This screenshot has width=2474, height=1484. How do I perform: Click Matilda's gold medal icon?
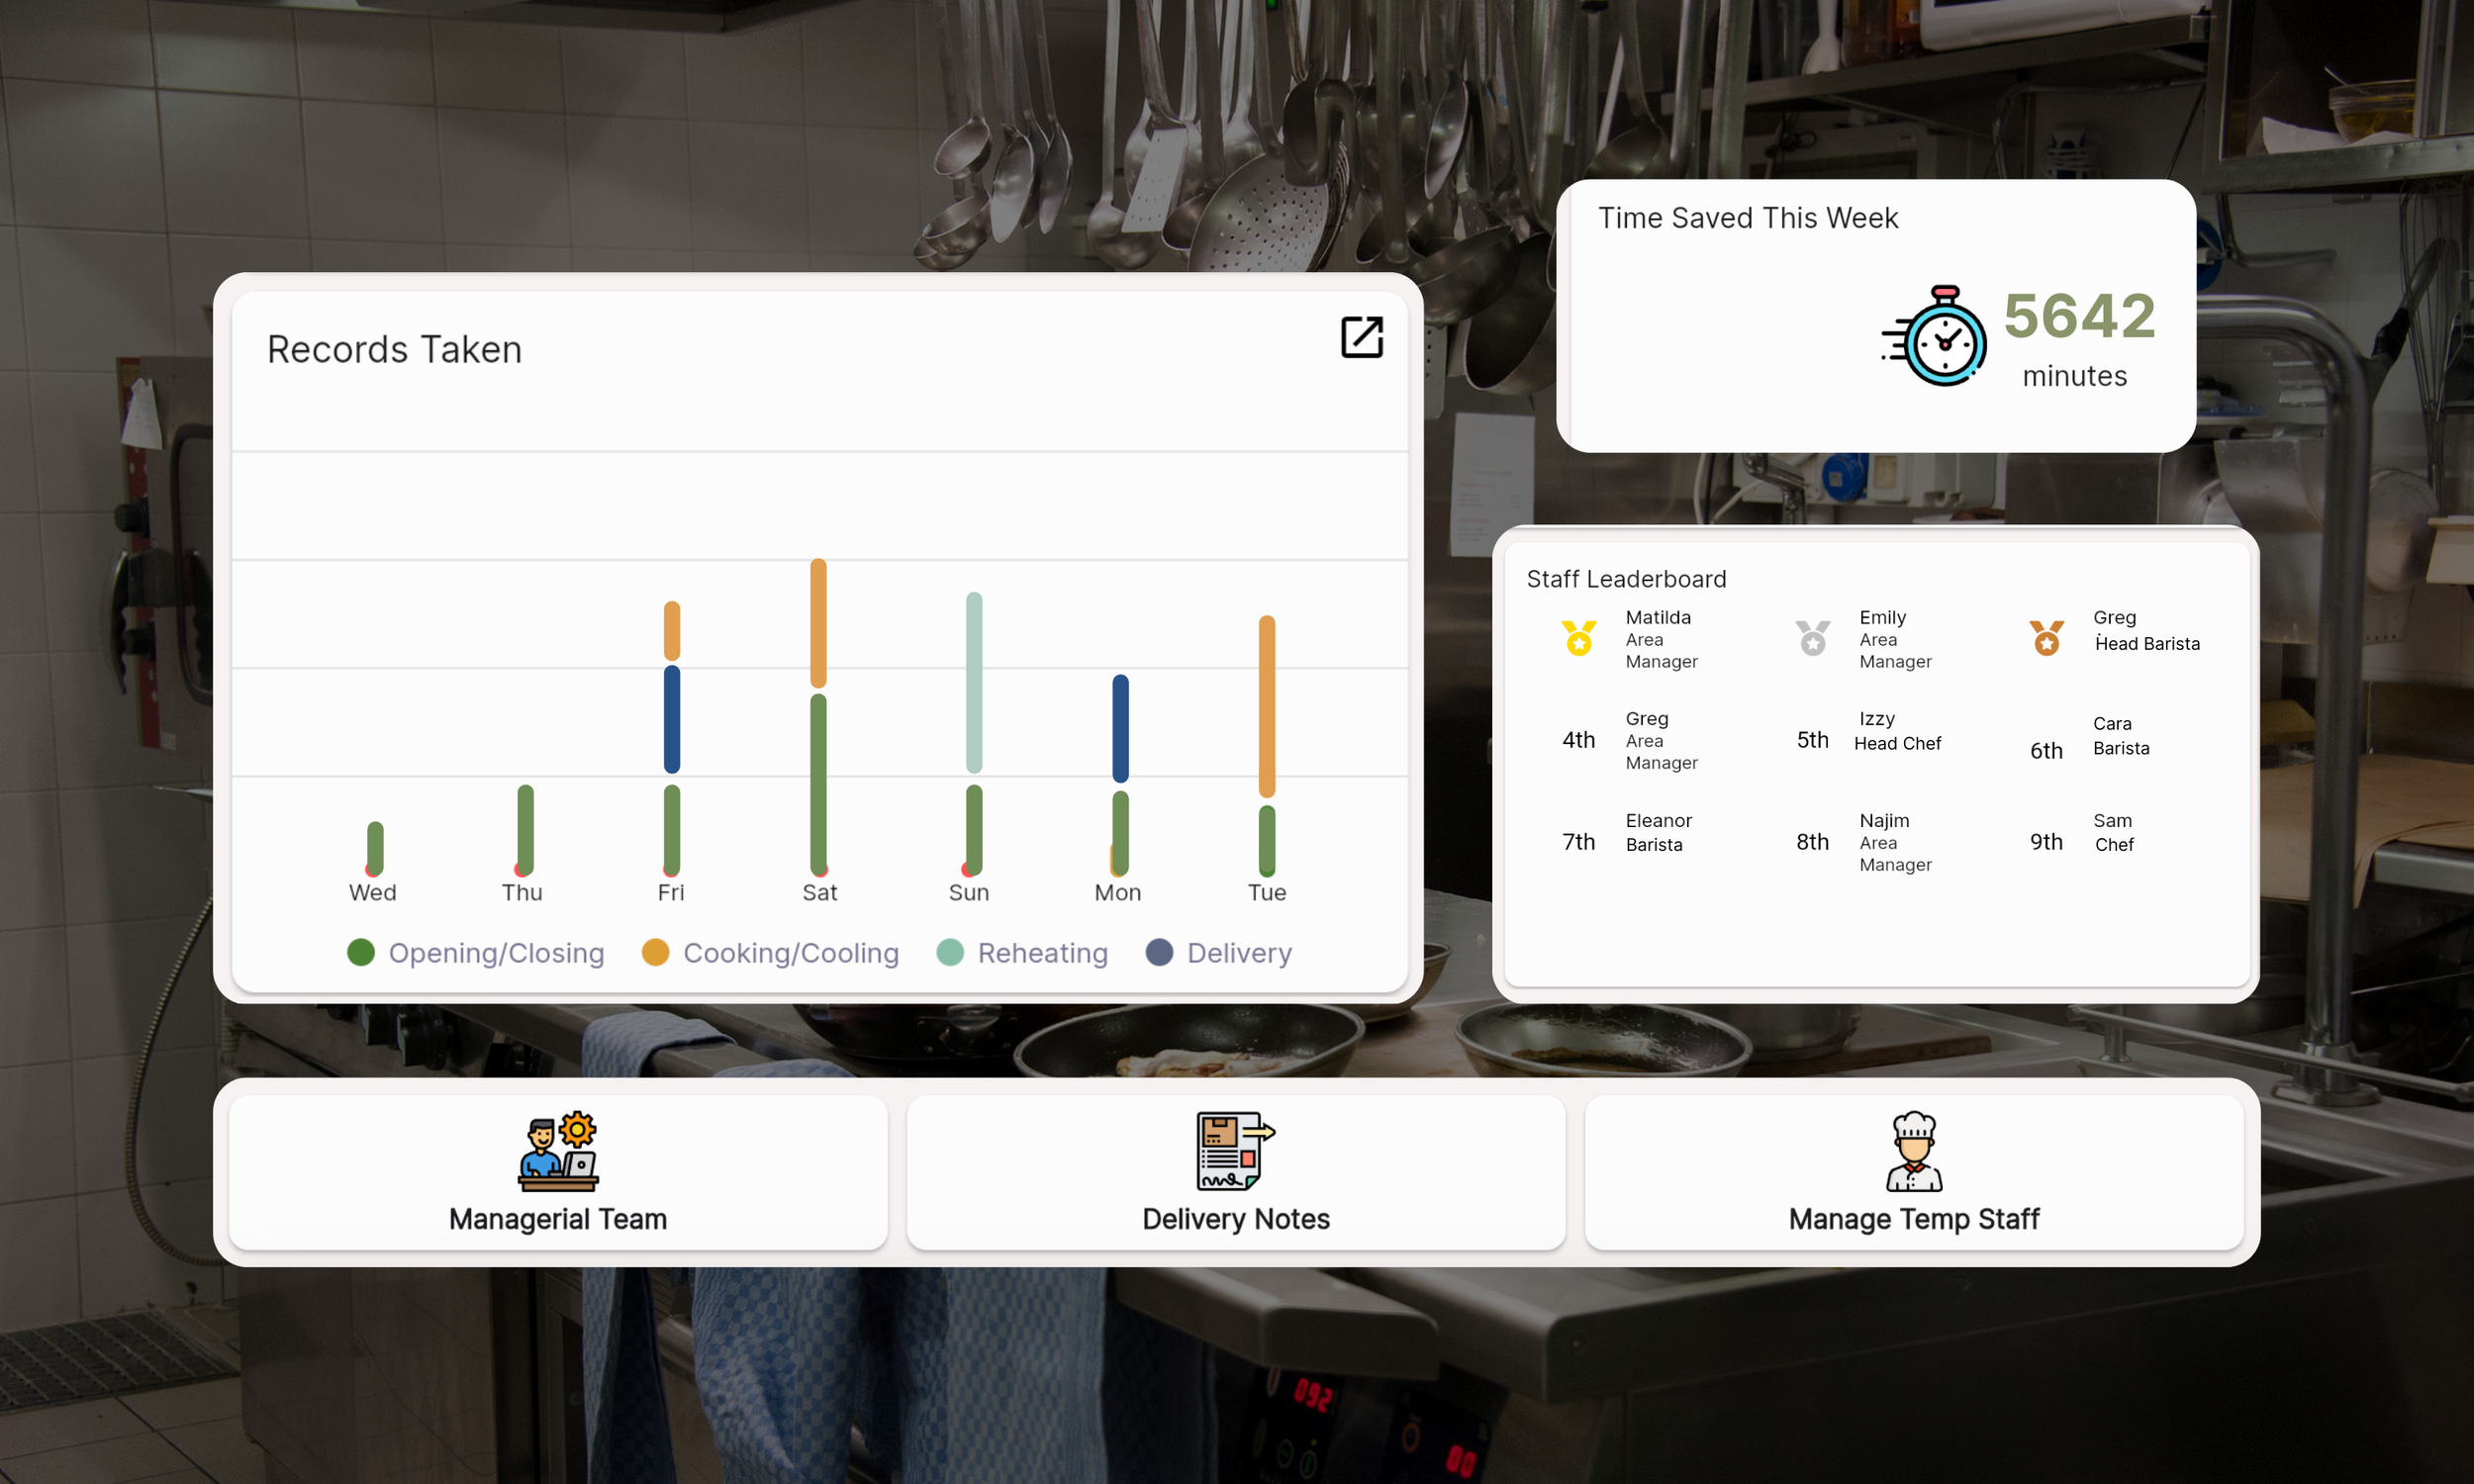1578,637
